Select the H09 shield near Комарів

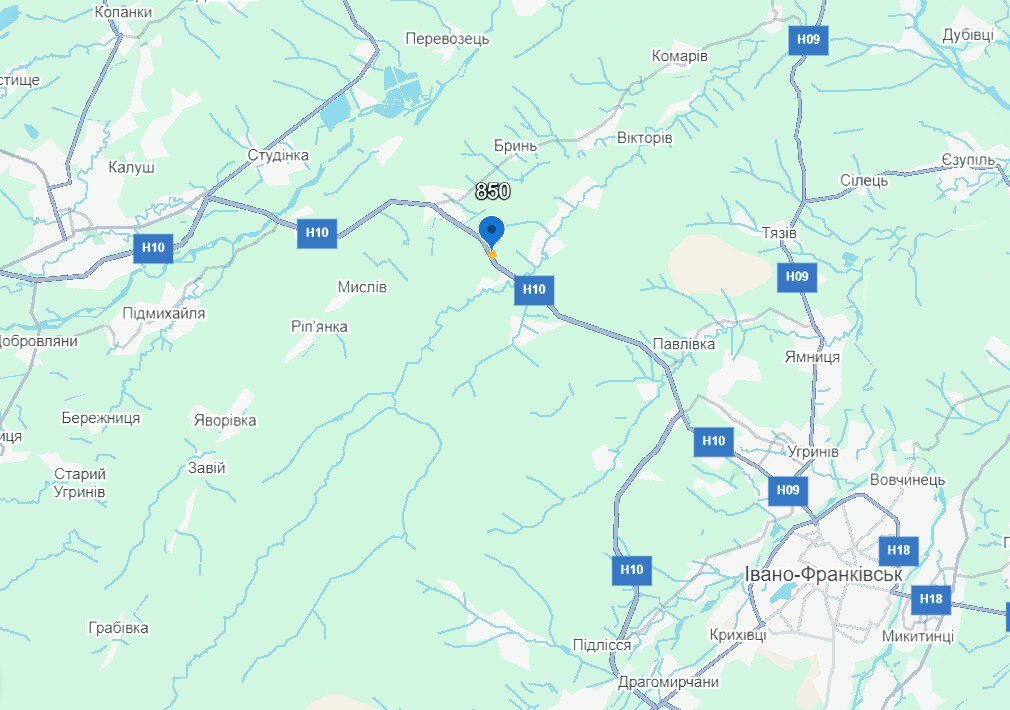808,40
